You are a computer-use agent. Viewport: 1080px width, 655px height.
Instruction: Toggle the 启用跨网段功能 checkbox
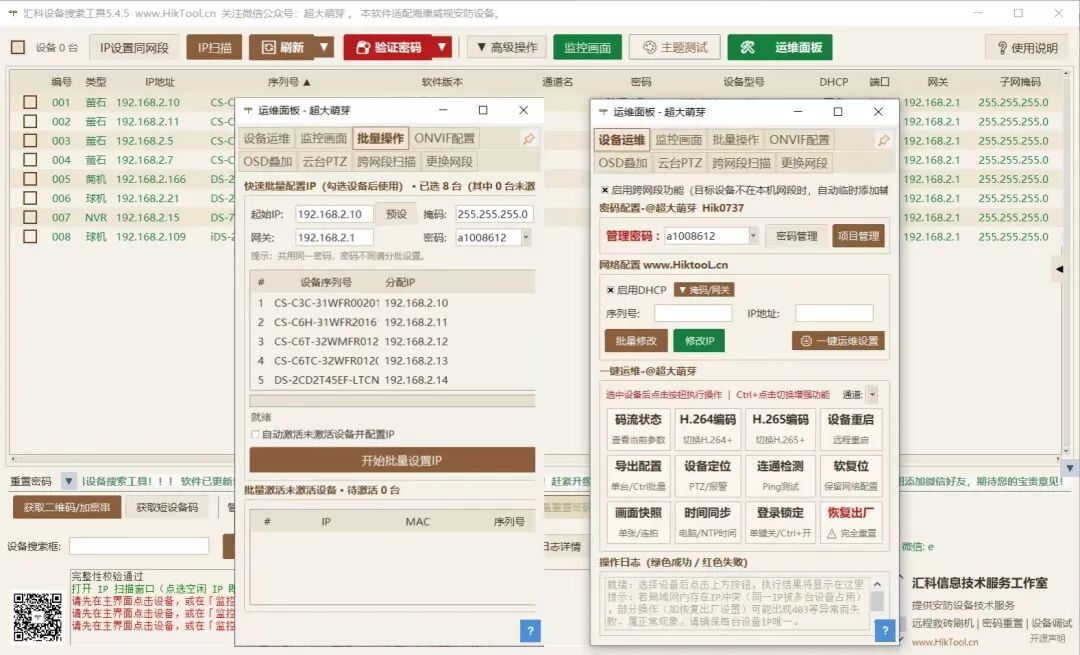(x=605, y=190)
